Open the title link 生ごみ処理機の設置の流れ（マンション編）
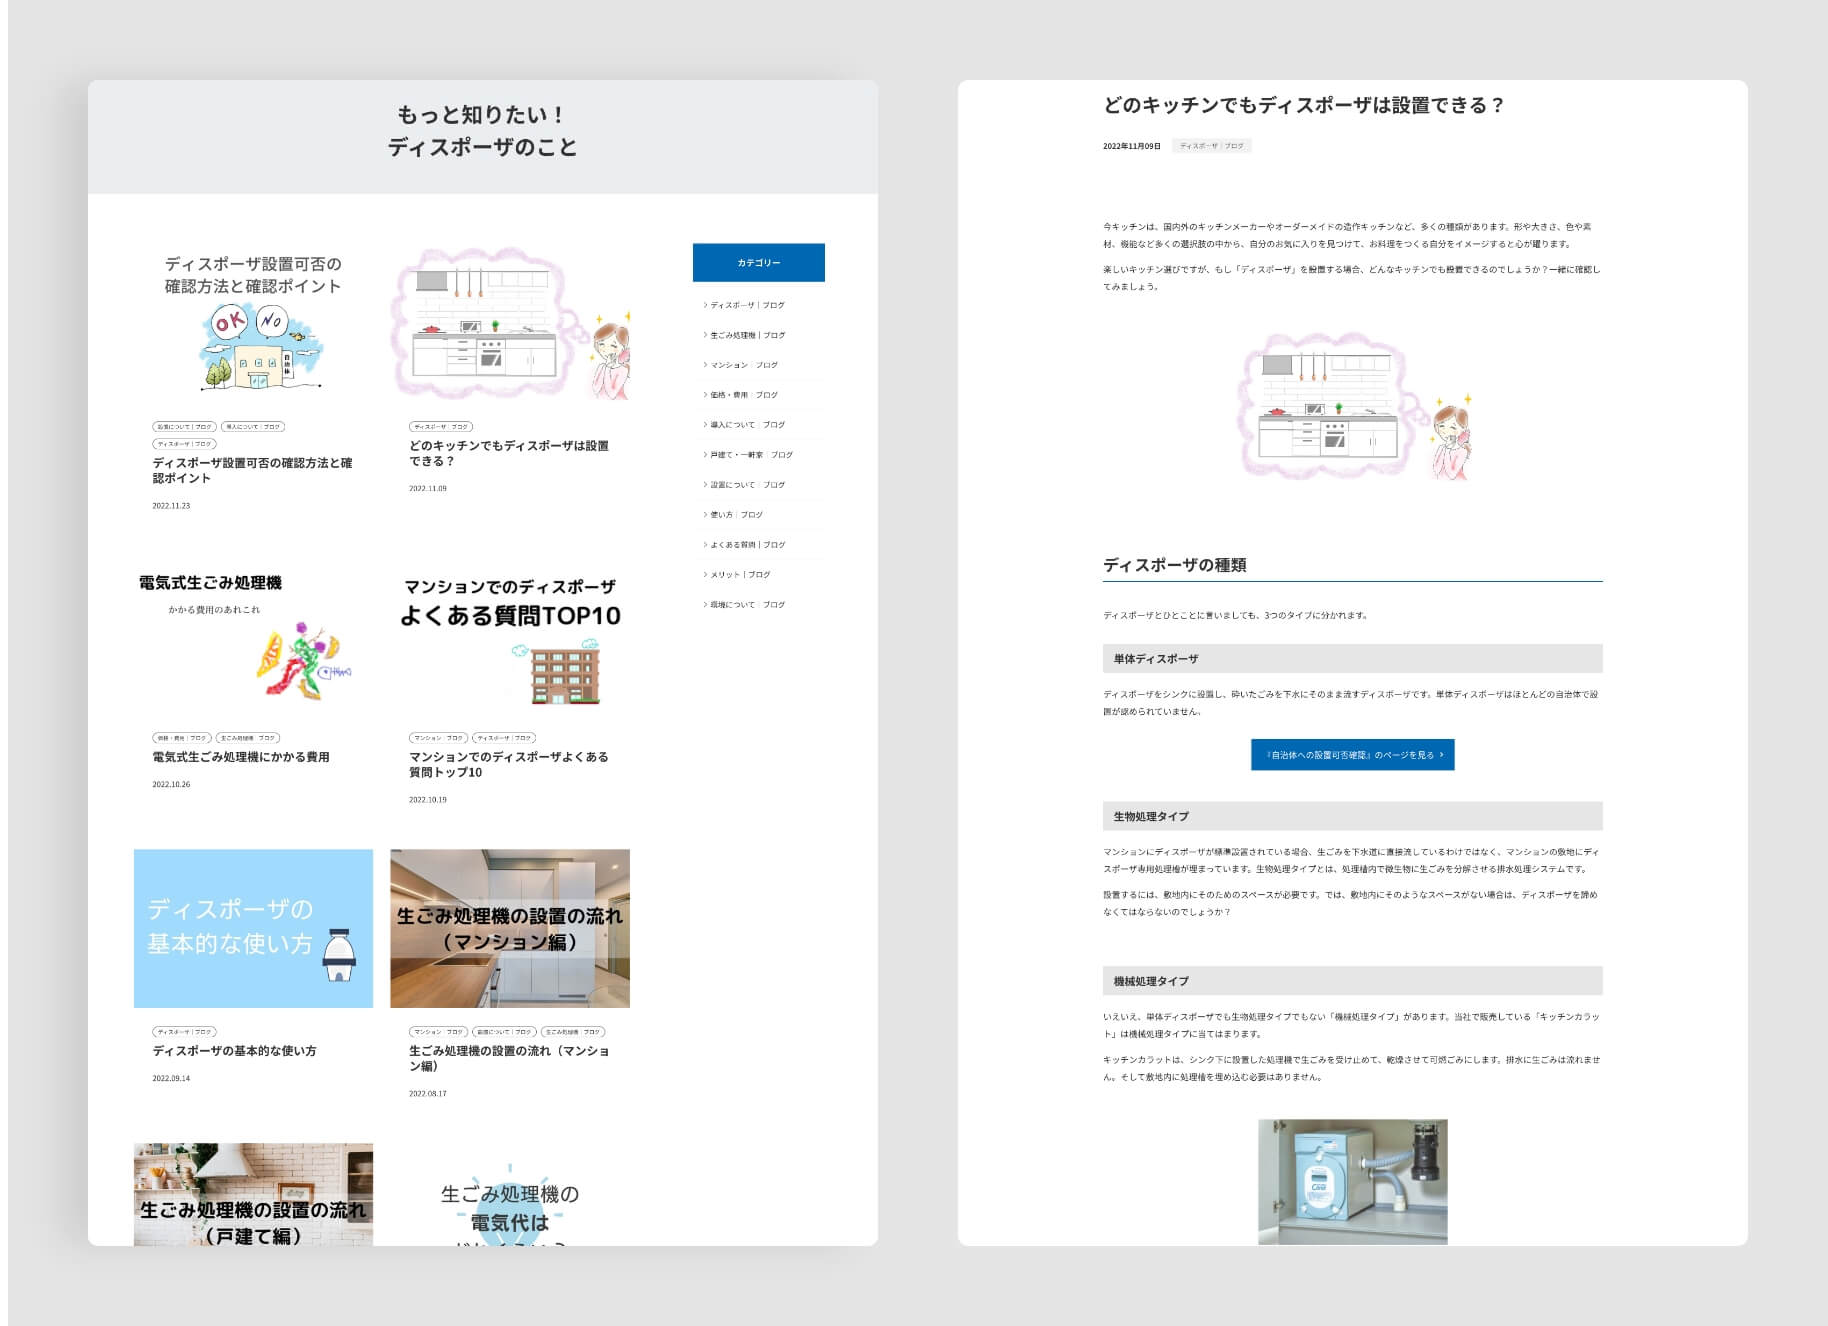The image size is (1828, 1326). tap(509, 1059)
